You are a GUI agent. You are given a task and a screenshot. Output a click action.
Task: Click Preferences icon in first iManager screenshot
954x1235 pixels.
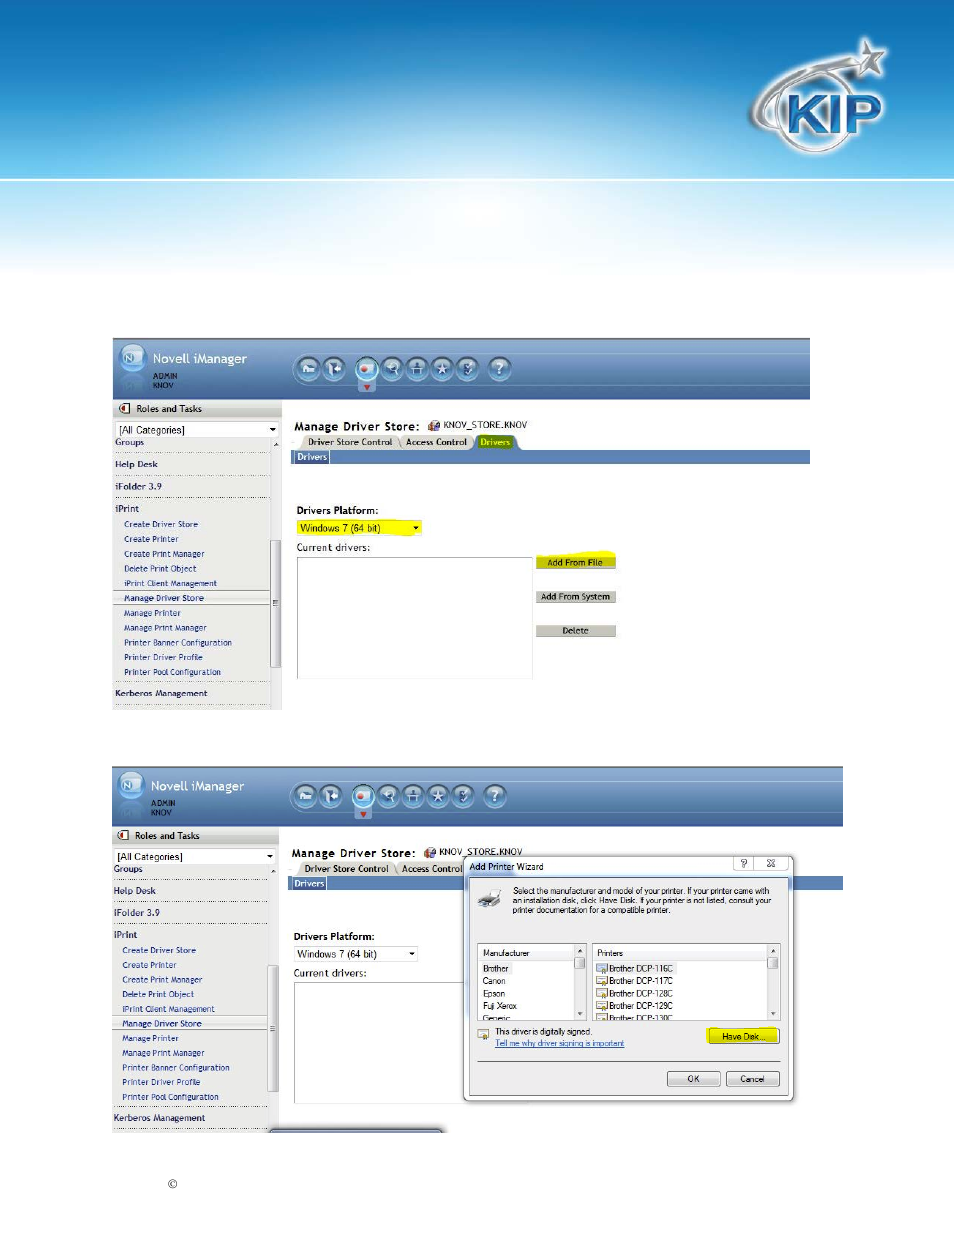(x=468, y=369)
